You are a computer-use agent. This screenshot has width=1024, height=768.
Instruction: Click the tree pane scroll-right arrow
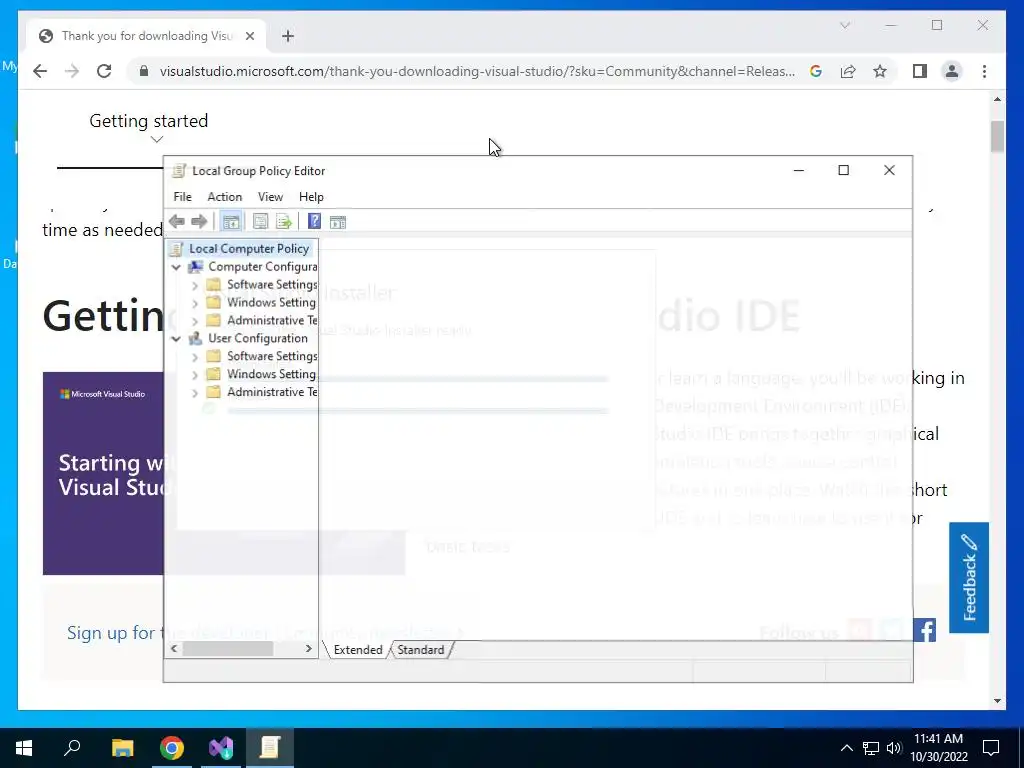click(309, 648)
